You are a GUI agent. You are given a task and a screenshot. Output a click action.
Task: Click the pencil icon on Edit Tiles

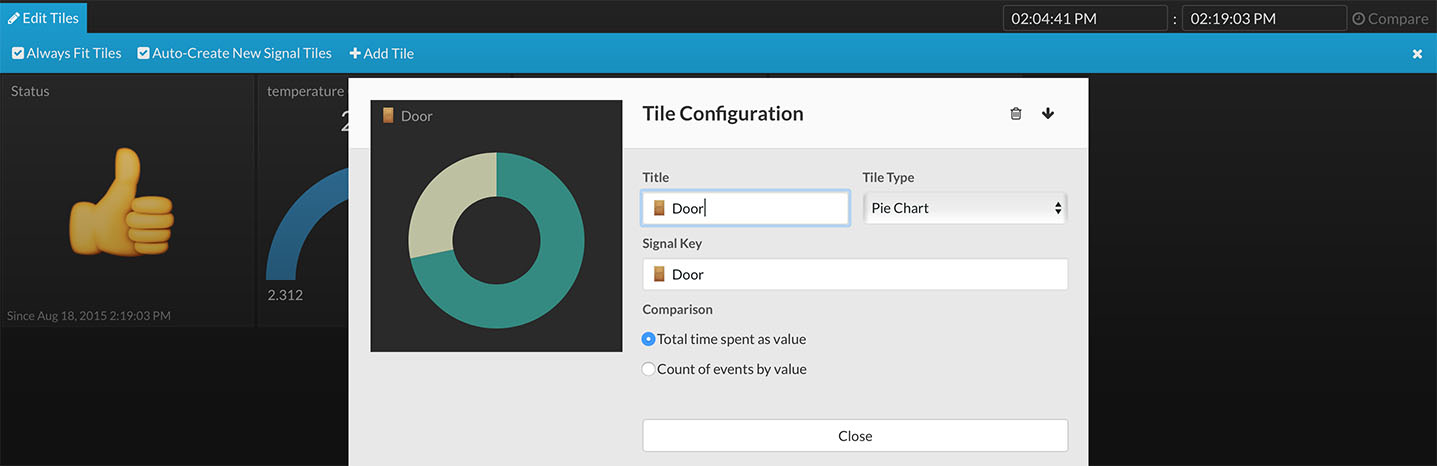pos(14,19)
